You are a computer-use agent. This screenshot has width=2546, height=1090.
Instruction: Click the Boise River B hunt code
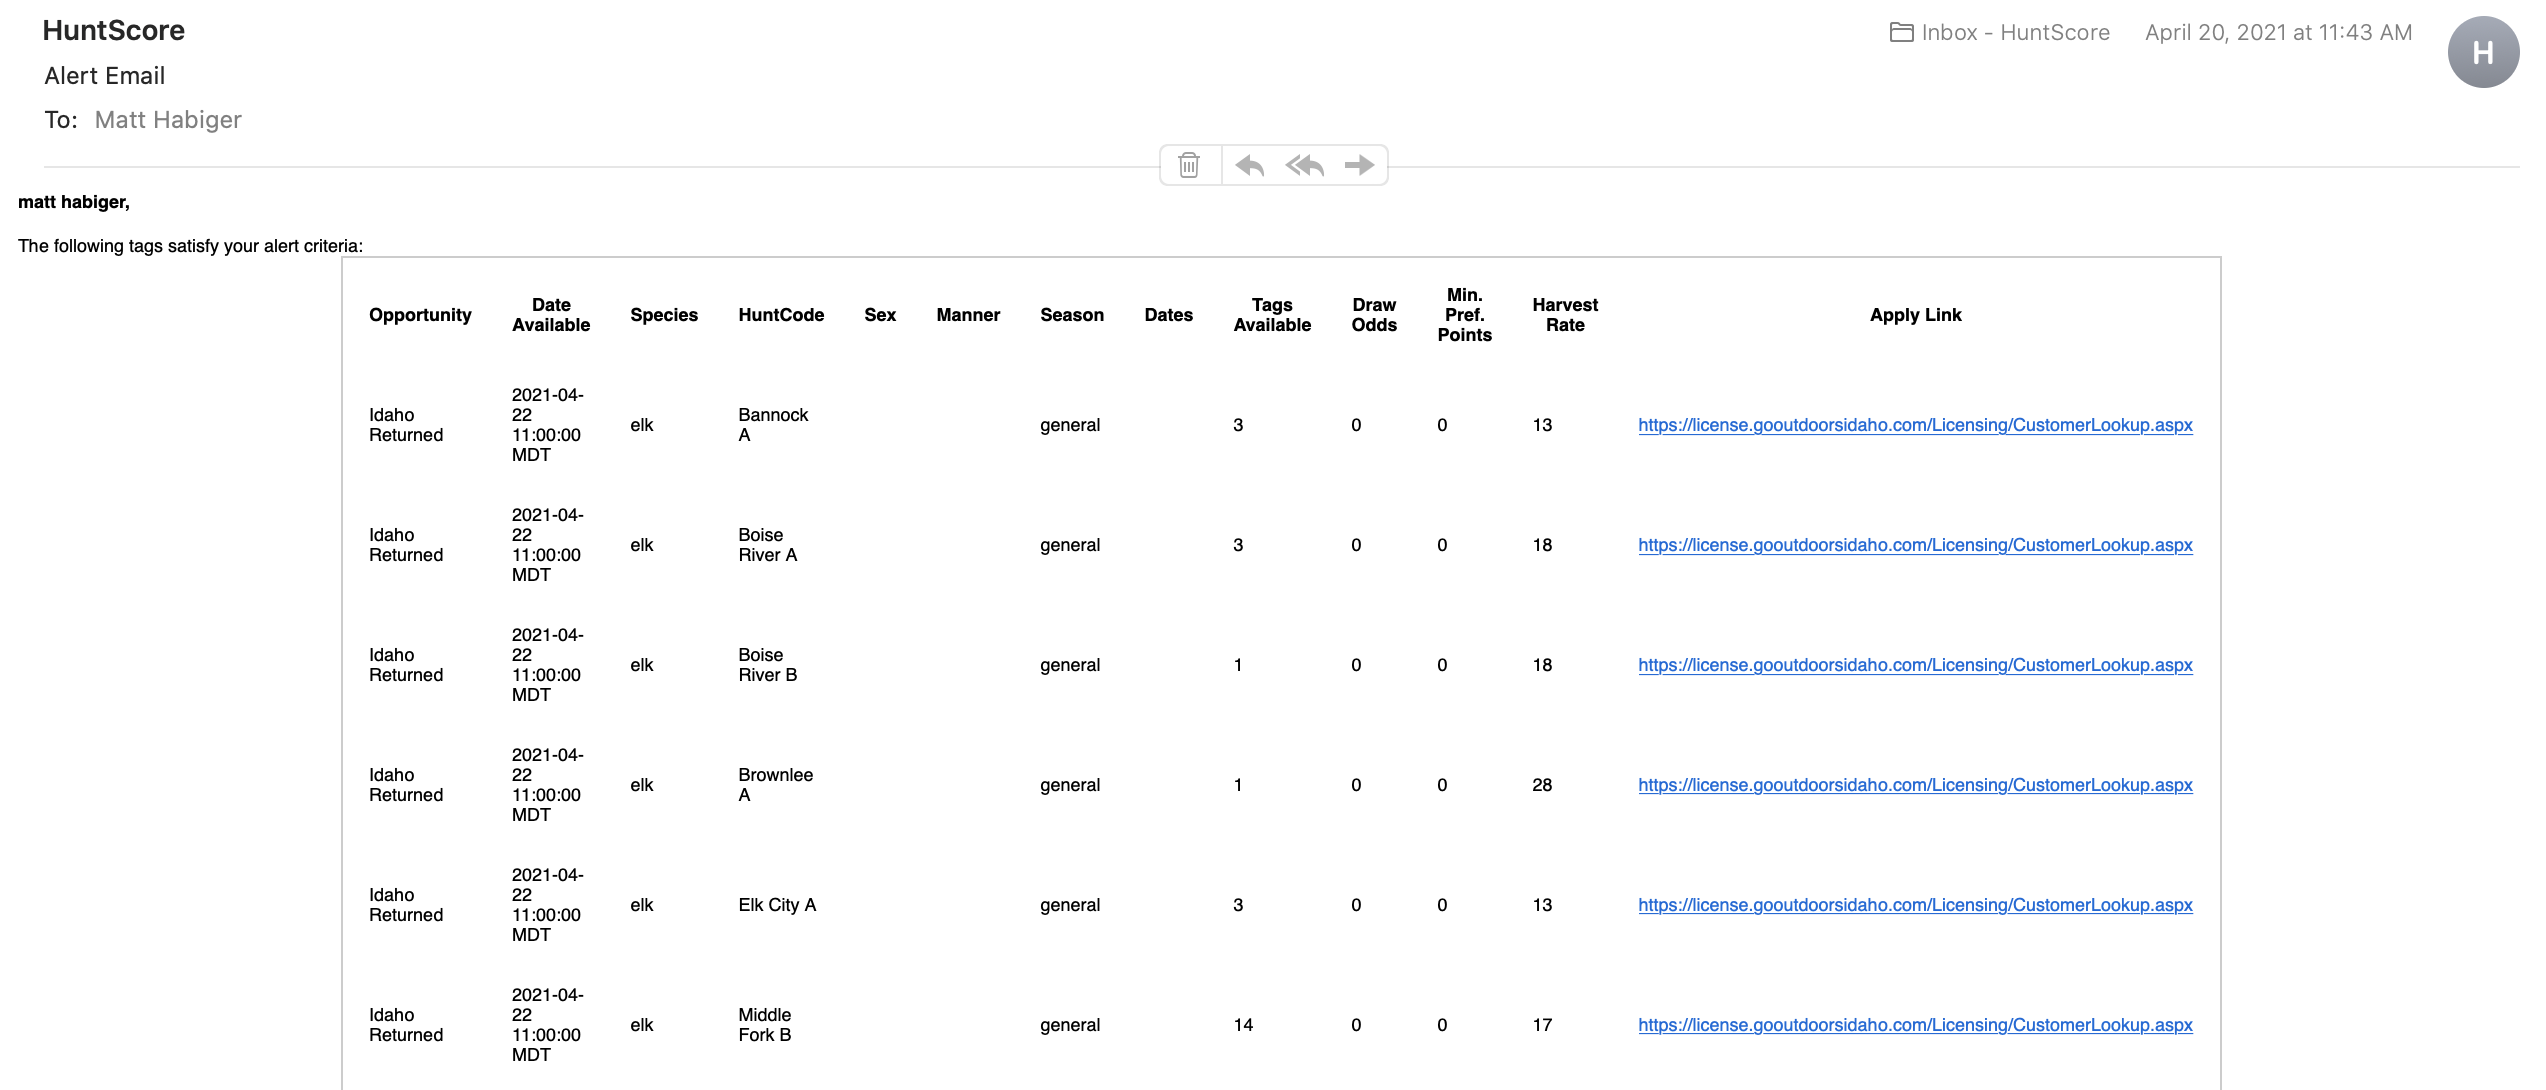pos(768,665)
